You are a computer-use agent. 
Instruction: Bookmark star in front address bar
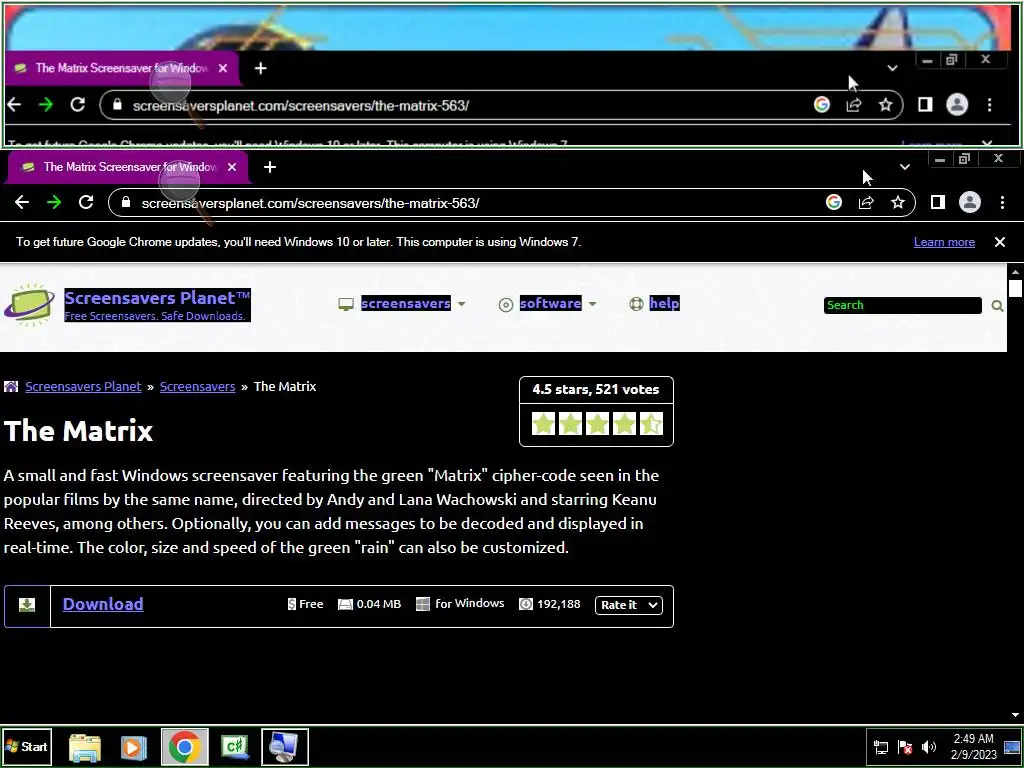click(898, 202)
